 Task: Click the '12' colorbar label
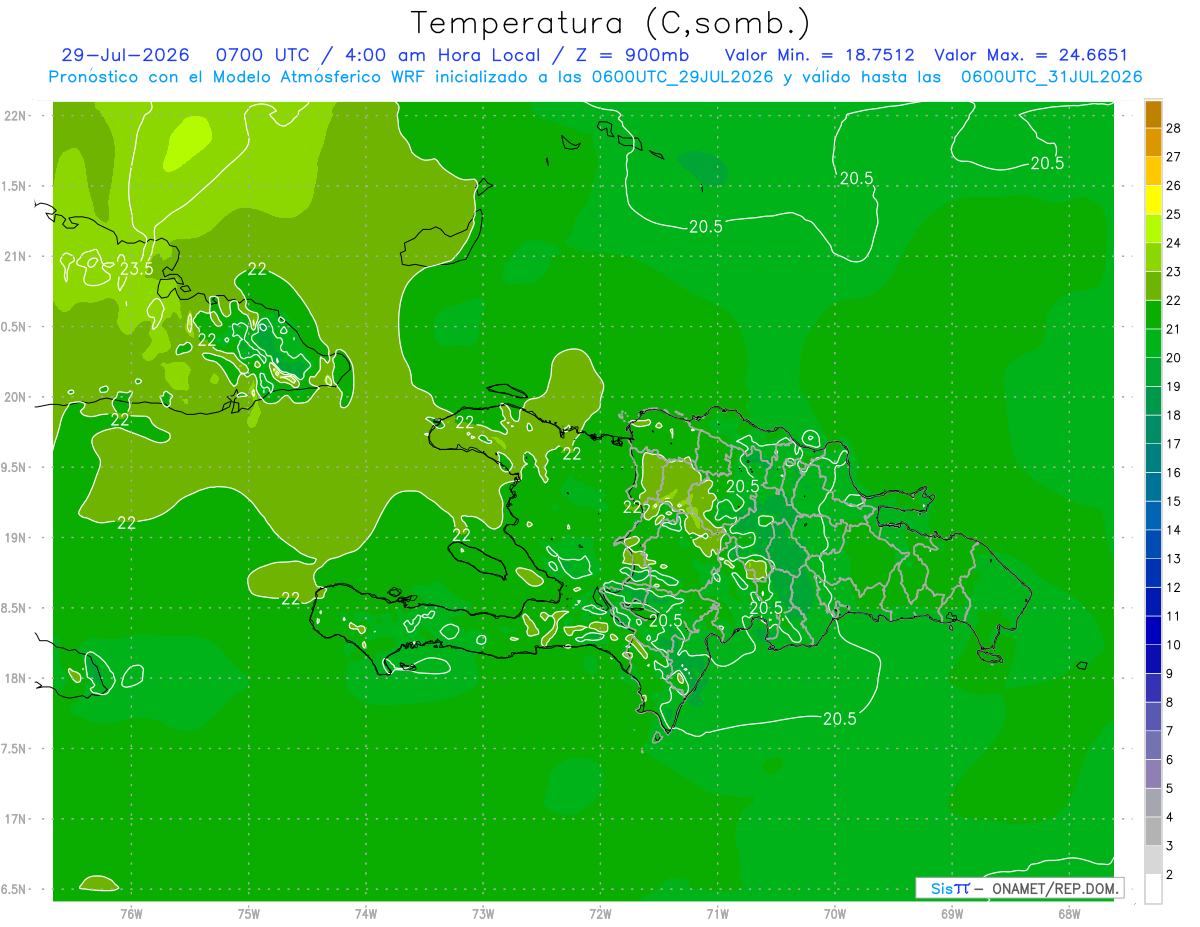[1173, 588]
